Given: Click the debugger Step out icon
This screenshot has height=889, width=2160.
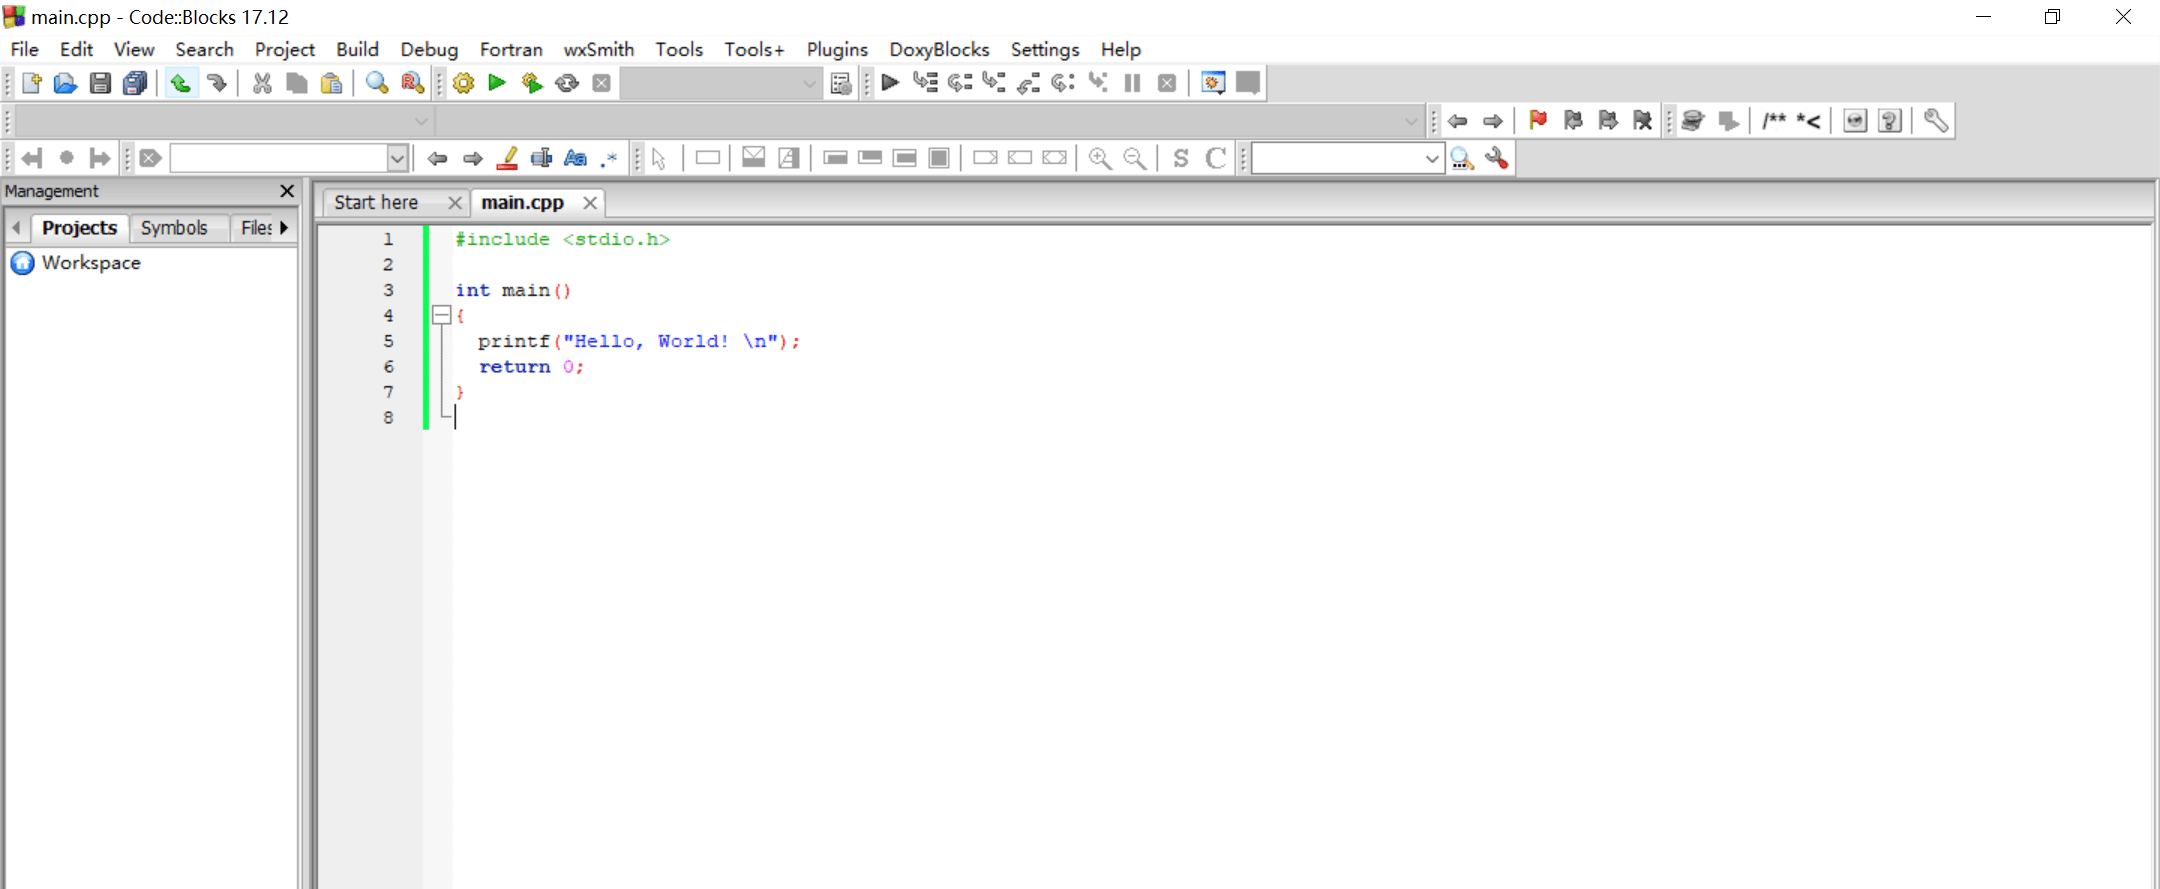Looking at the screenshot, I should [x=1029, y=82].
